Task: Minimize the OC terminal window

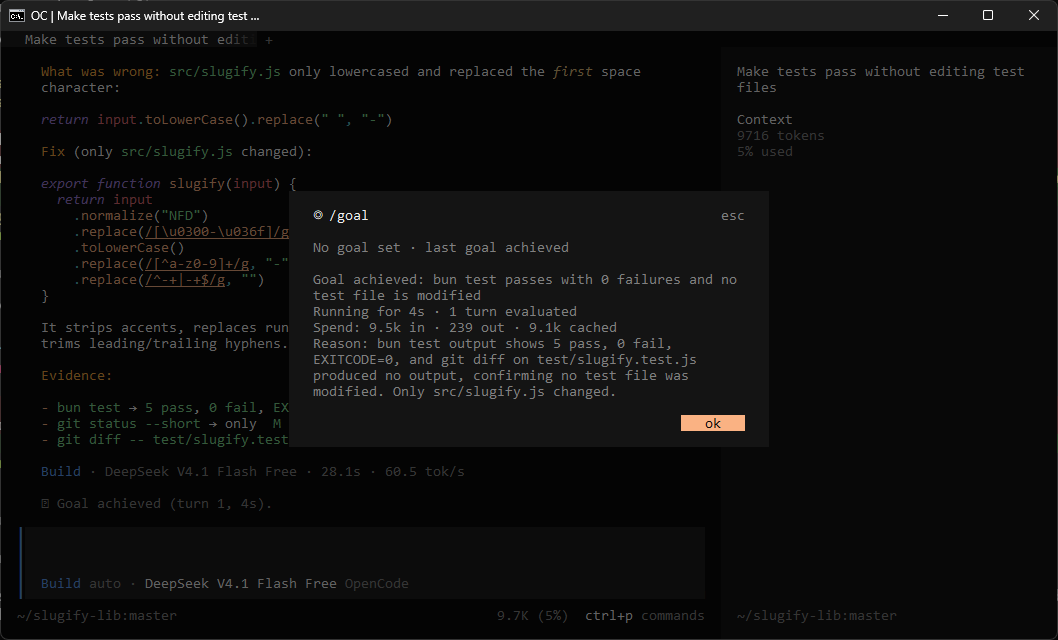Action: (943, 16)
